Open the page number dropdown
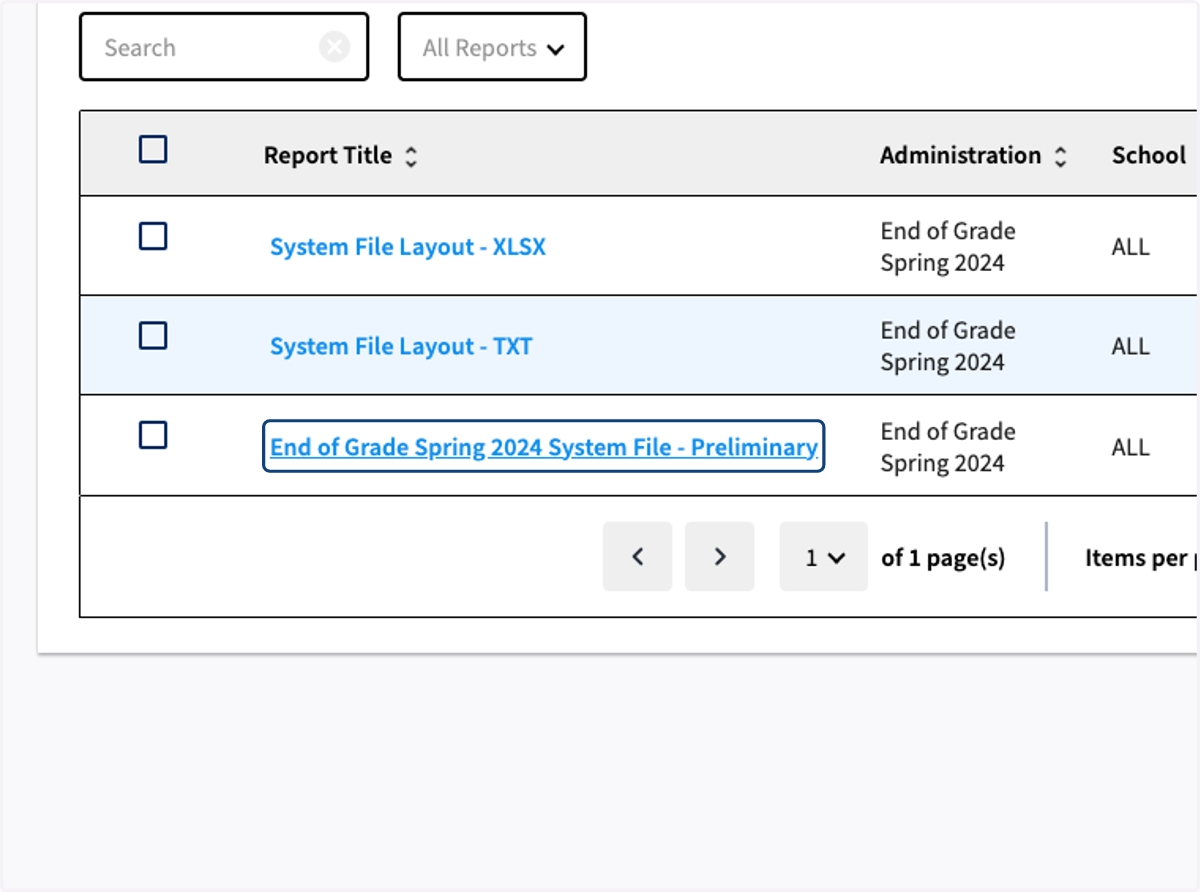 824,557
